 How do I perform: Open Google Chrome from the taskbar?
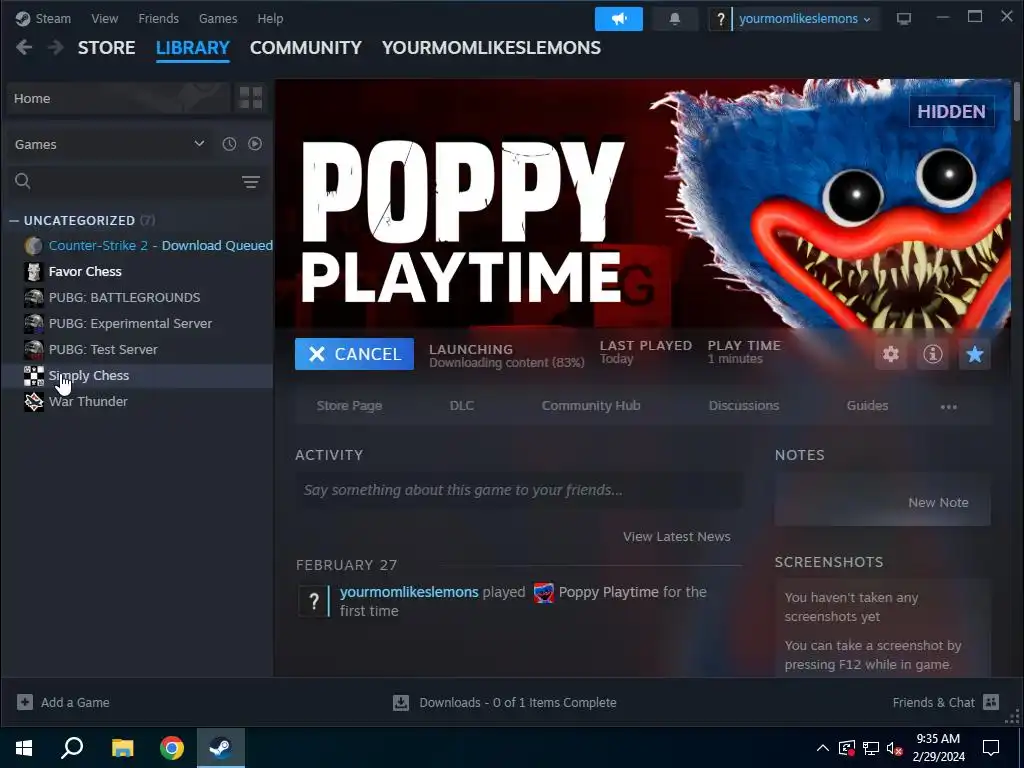pyautogui.click(x=172, y=748)
